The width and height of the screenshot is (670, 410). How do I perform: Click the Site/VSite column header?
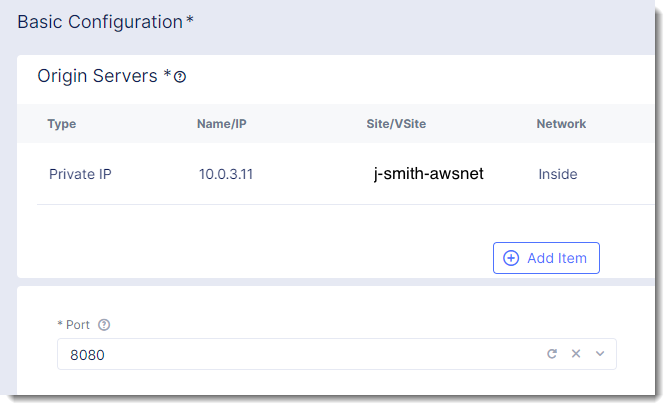pos(396,124)
